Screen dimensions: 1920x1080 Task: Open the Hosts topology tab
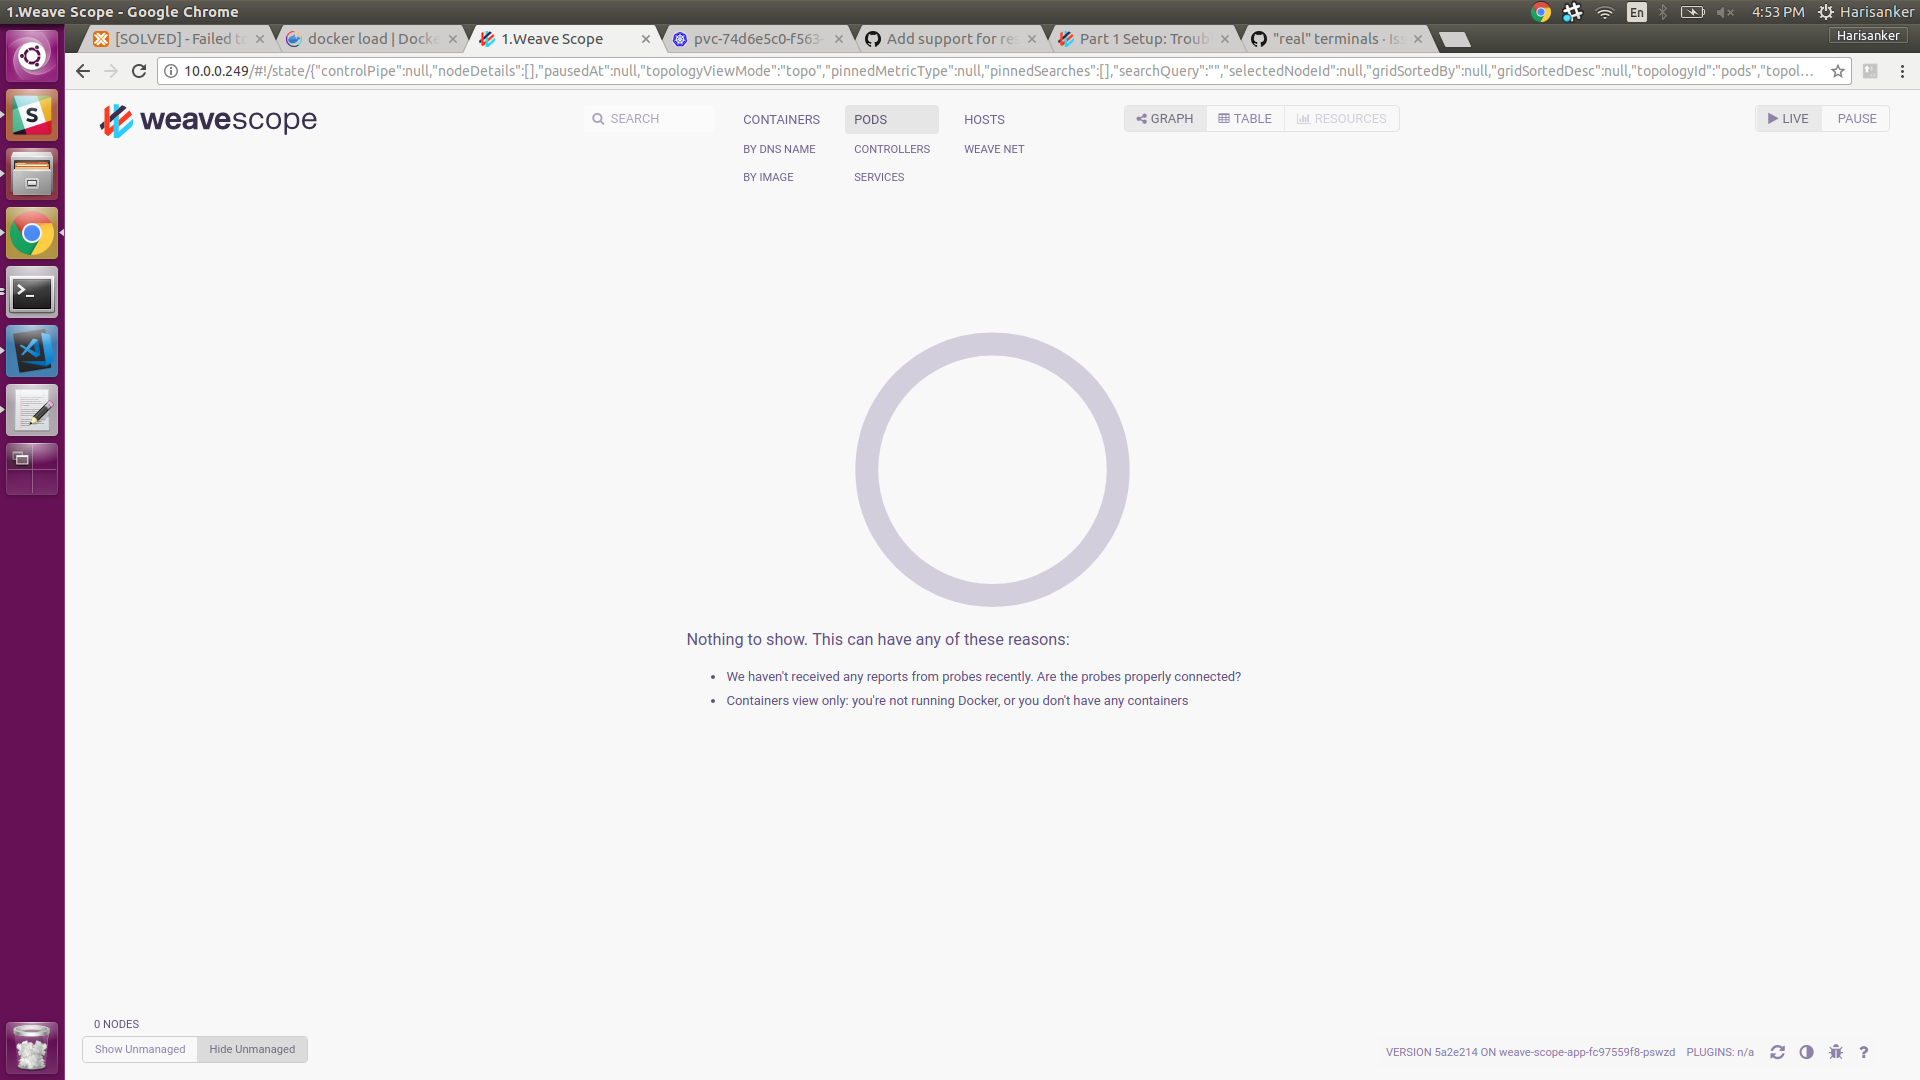coord(983,119)
